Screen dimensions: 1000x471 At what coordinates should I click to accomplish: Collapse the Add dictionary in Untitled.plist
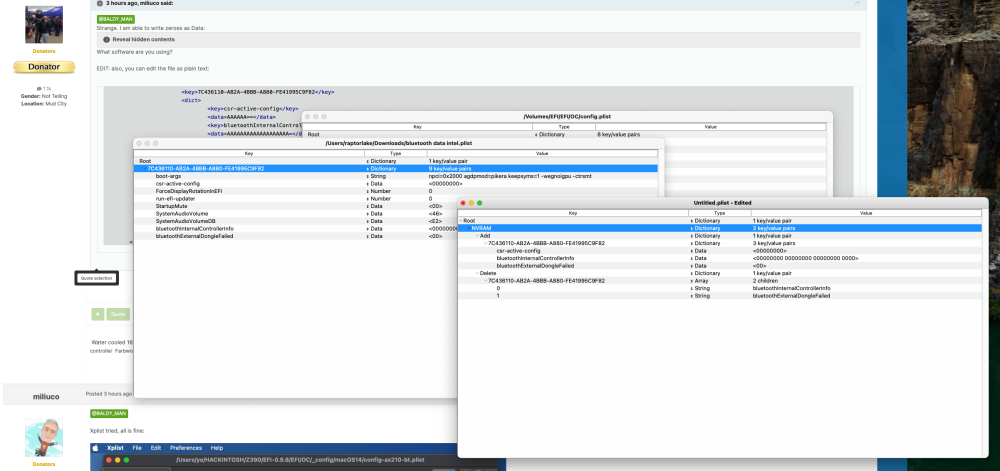(x=476, y=236)
